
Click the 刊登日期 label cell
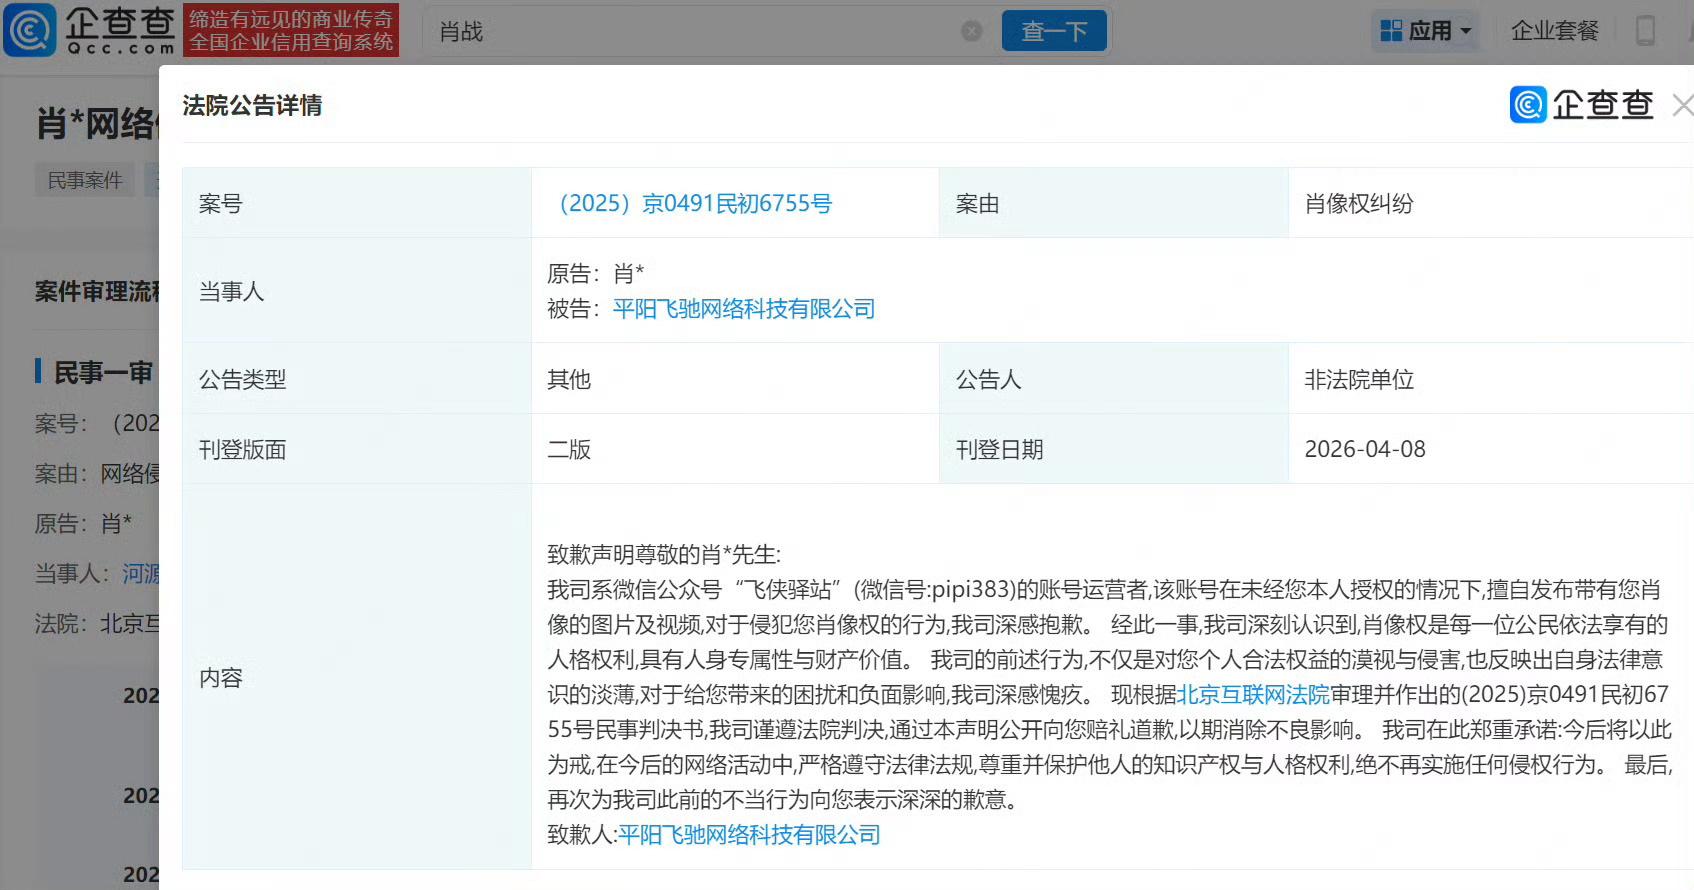[x=1114, y=449]
